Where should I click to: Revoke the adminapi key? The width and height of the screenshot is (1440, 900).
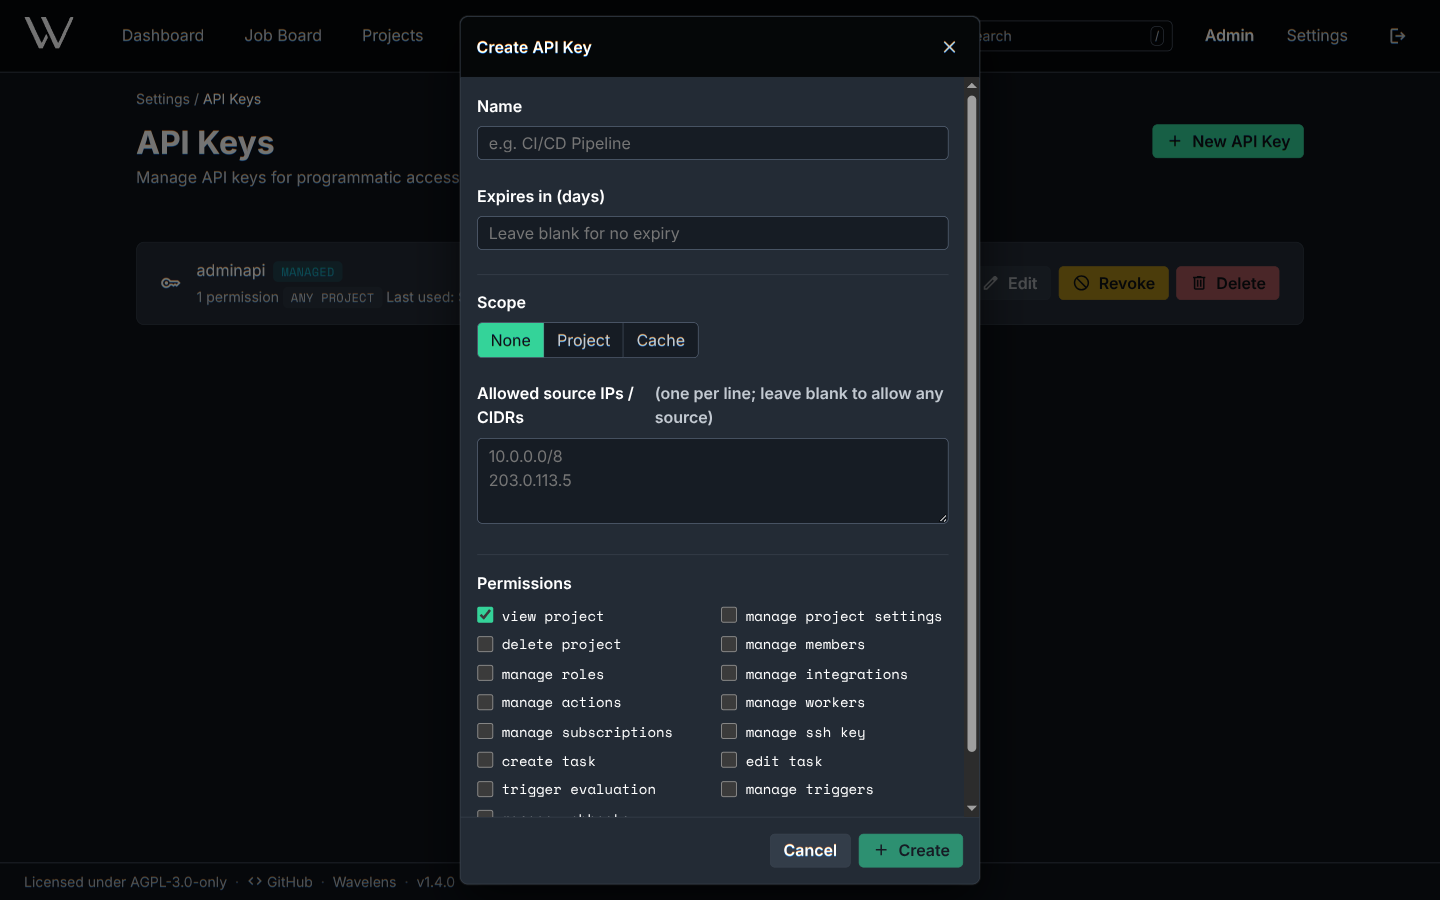[x=1114, y=283]
